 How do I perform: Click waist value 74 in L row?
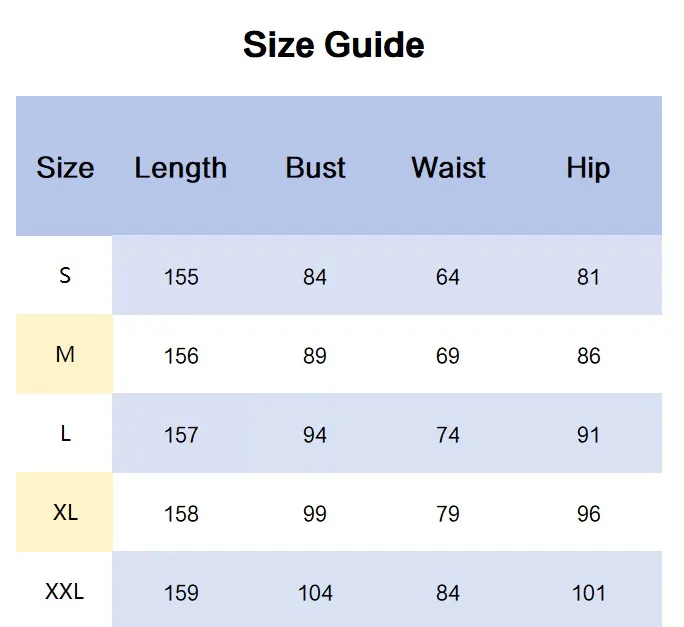tap(448, 435)
